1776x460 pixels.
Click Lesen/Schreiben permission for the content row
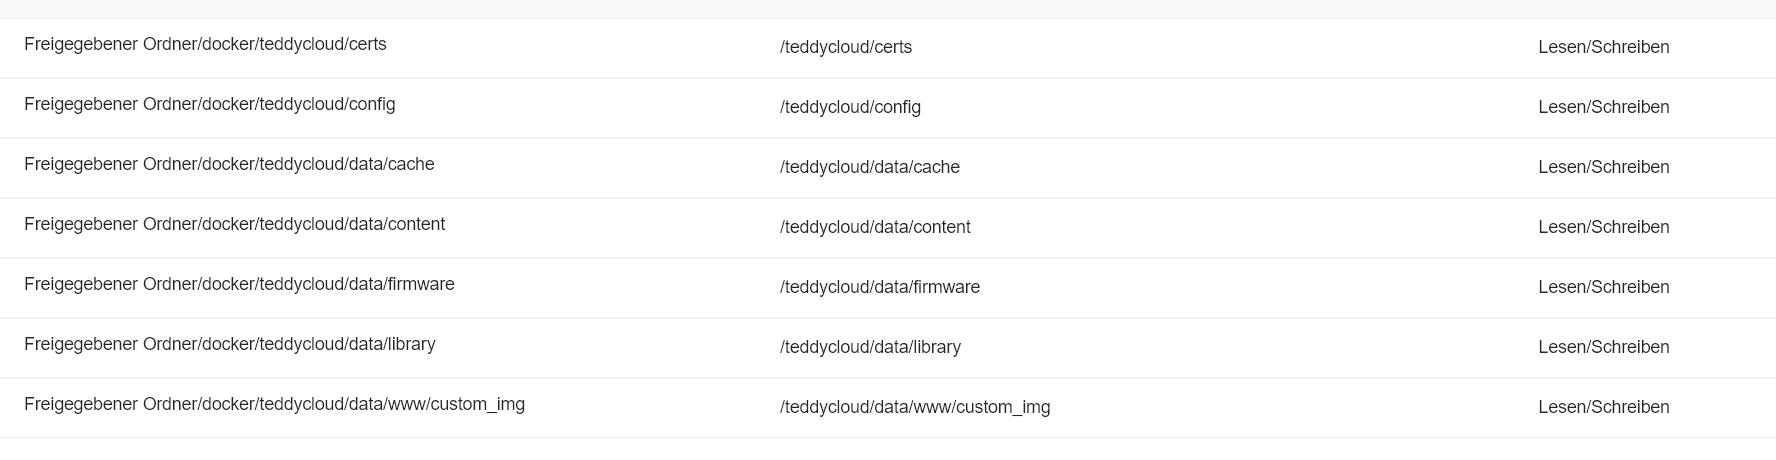click(1603, 227)
